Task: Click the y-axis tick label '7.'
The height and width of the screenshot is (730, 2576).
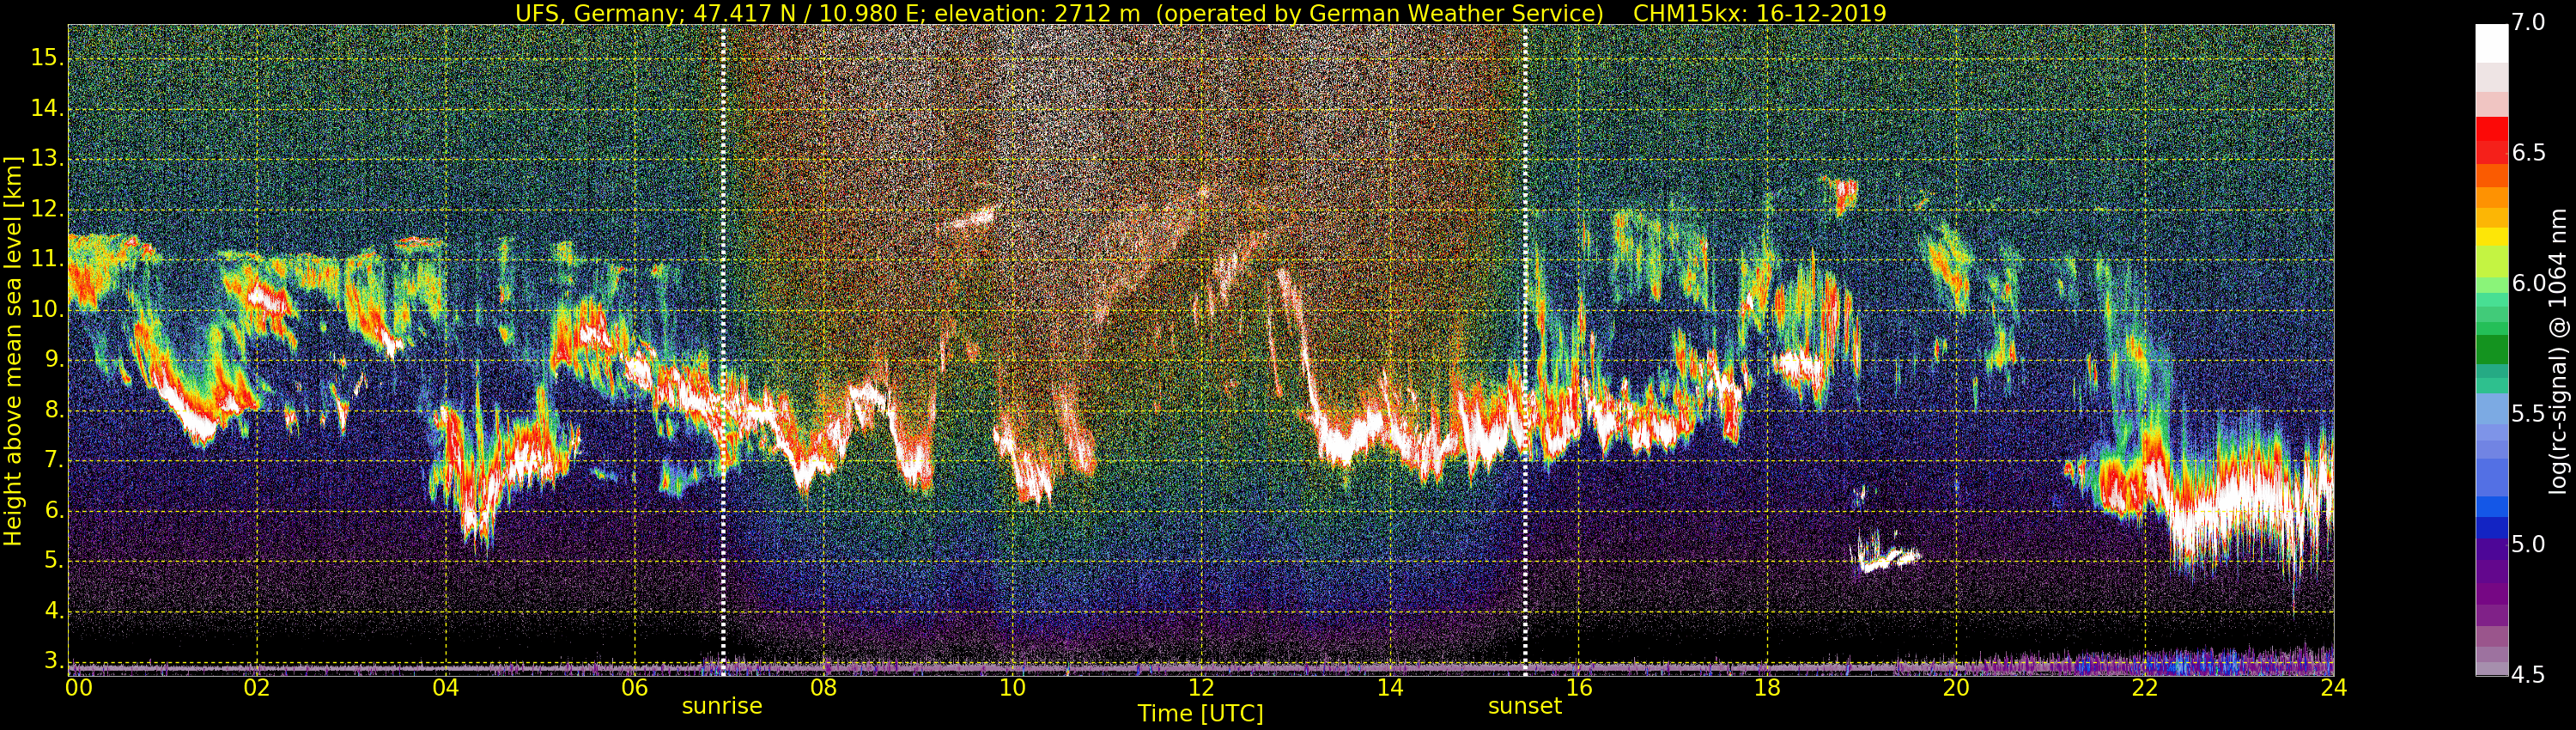Action: [x=53, y=461]
